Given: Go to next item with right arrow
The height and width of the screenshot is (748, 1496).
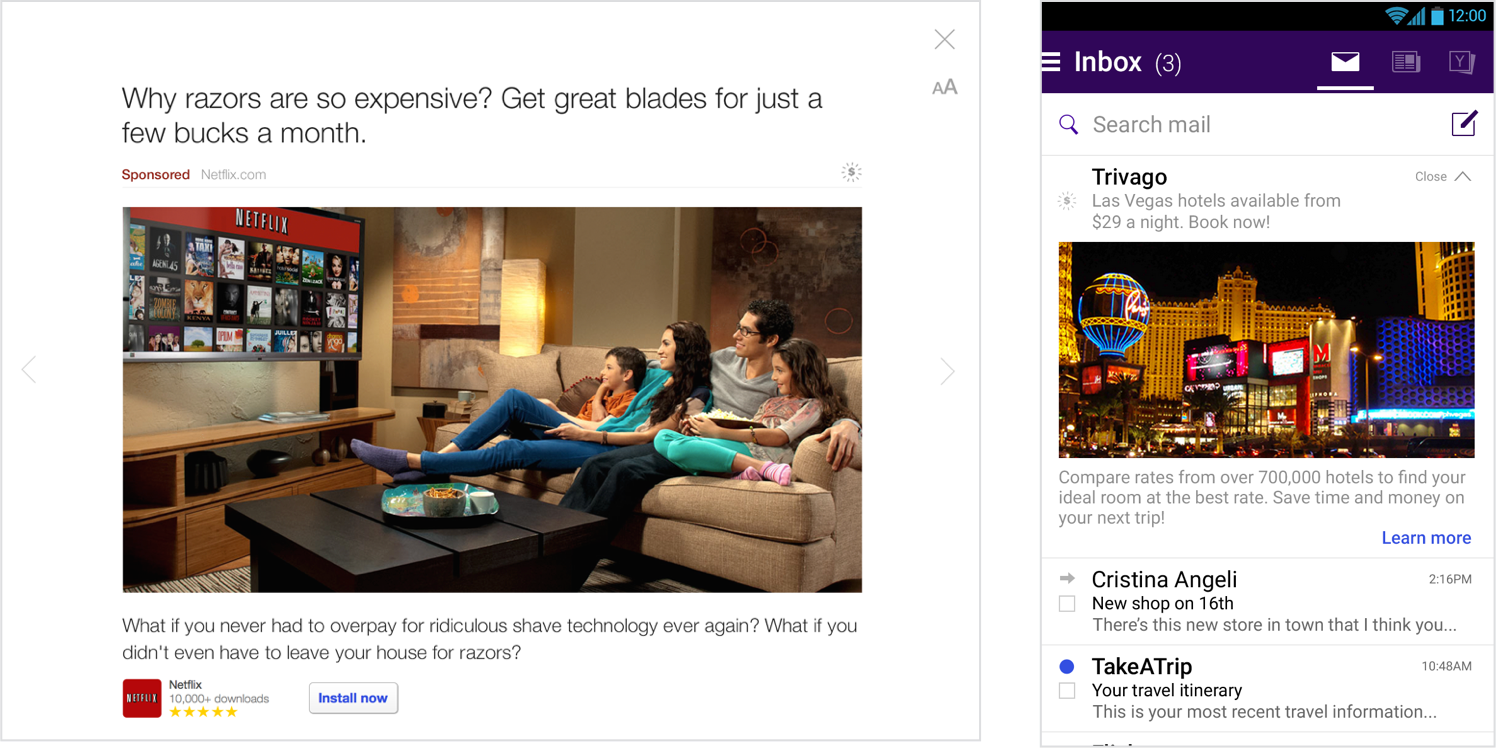Looking at the screenshot, I should pyautogui.click(x=947, y=371).
